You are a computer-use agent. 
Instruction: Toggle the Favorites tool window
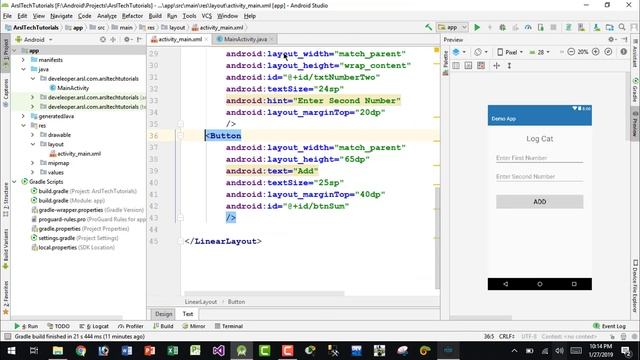[x=5, y=298]
